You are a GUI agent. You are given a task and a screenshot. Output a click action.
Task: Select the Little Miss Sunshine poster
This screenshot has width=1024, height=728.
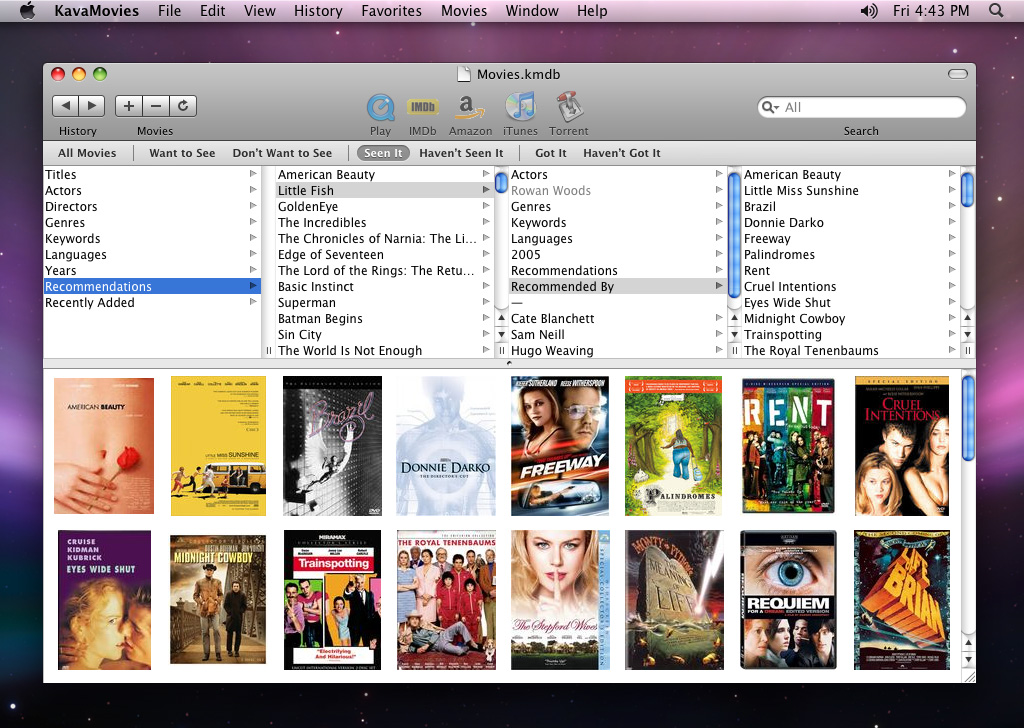218,446
